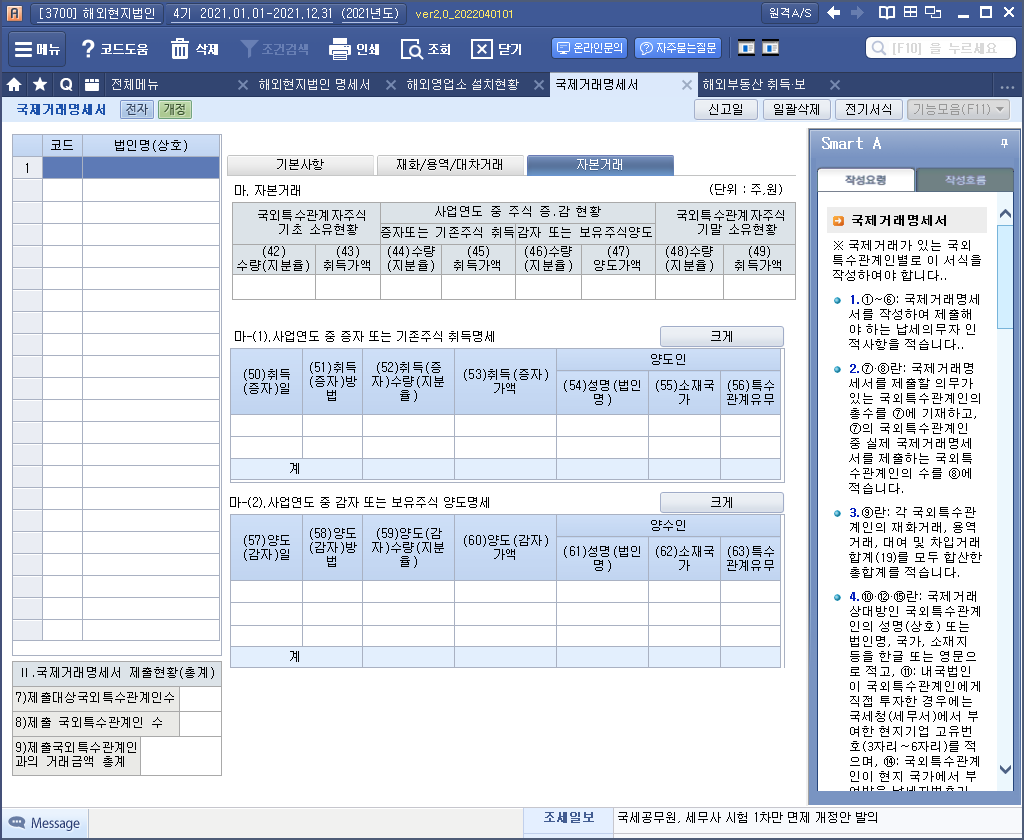Select the 기본사항 tab
Screen dimensions: 1024x840
pos(300,165)
